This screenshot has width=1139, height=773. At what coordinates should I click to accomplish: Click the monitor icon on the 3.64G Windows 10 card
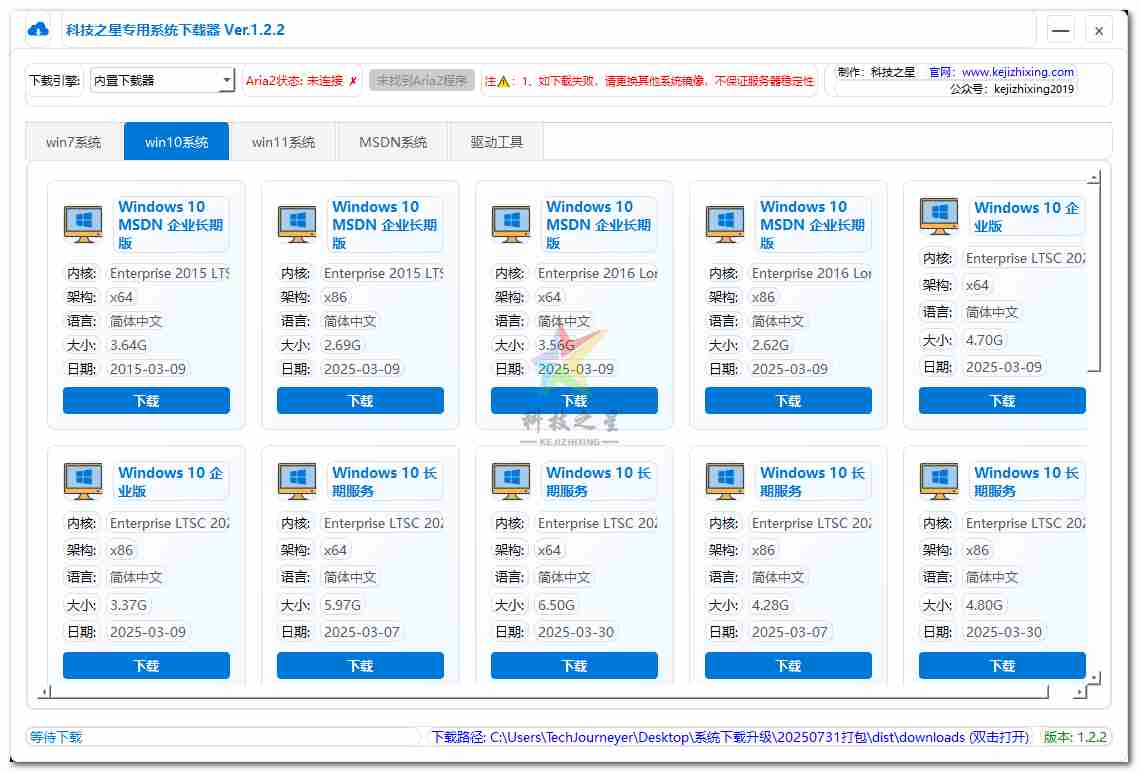pos(83,224)
